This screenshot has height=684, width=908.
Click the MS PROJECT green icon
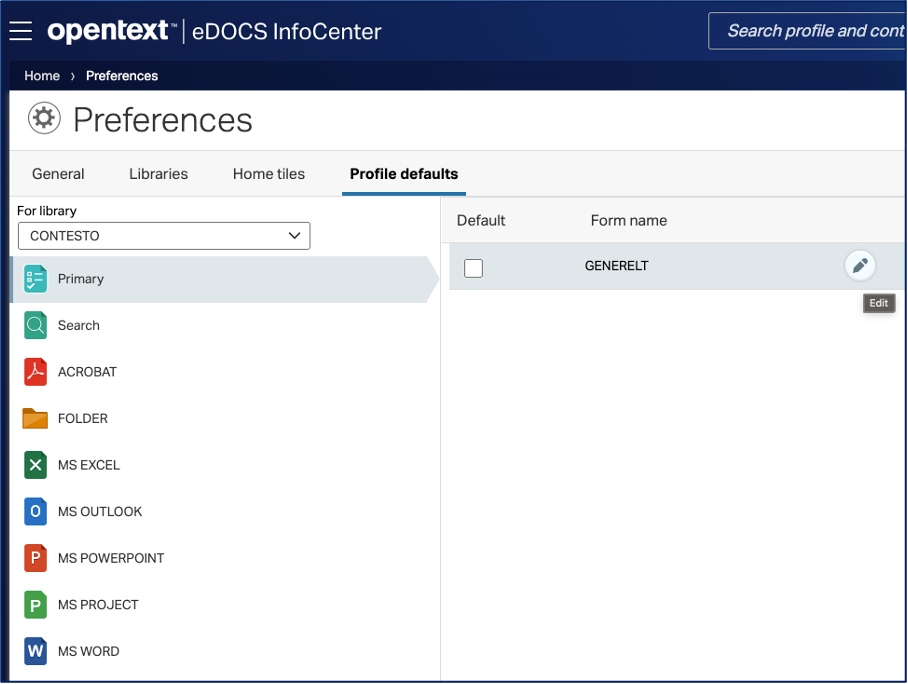(35, 605)
